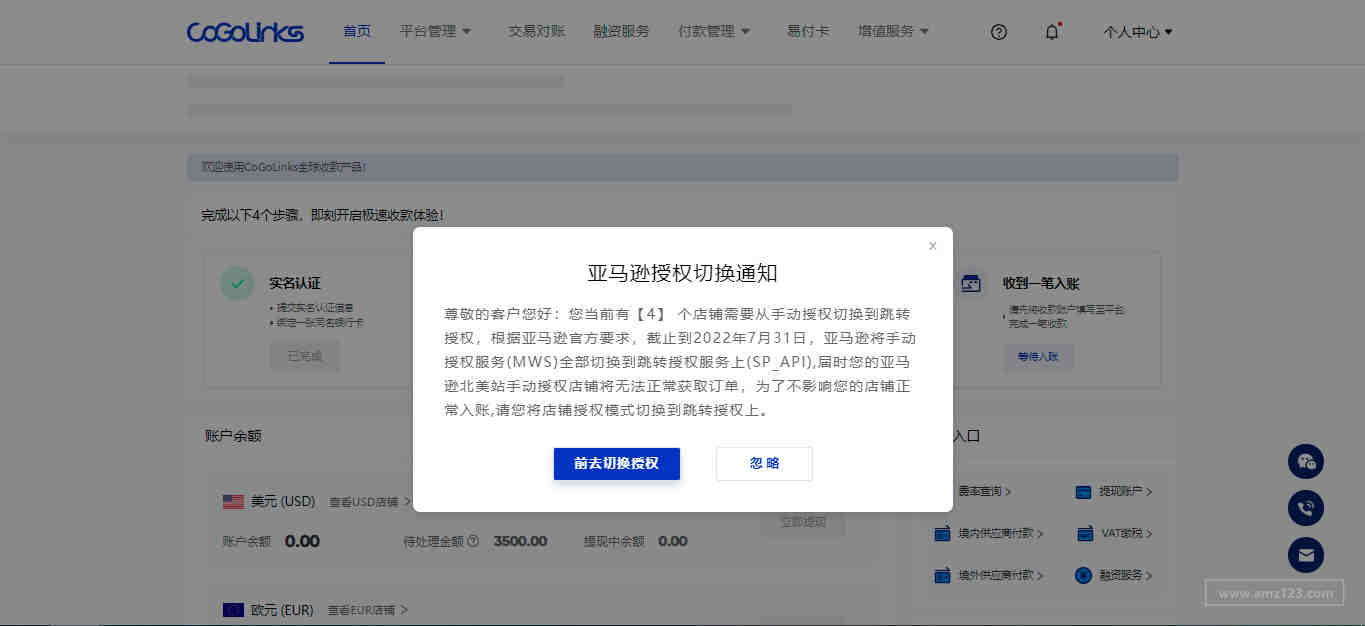Click the EU flag icon
The image size is (1365, 626).
click(233, 610)
